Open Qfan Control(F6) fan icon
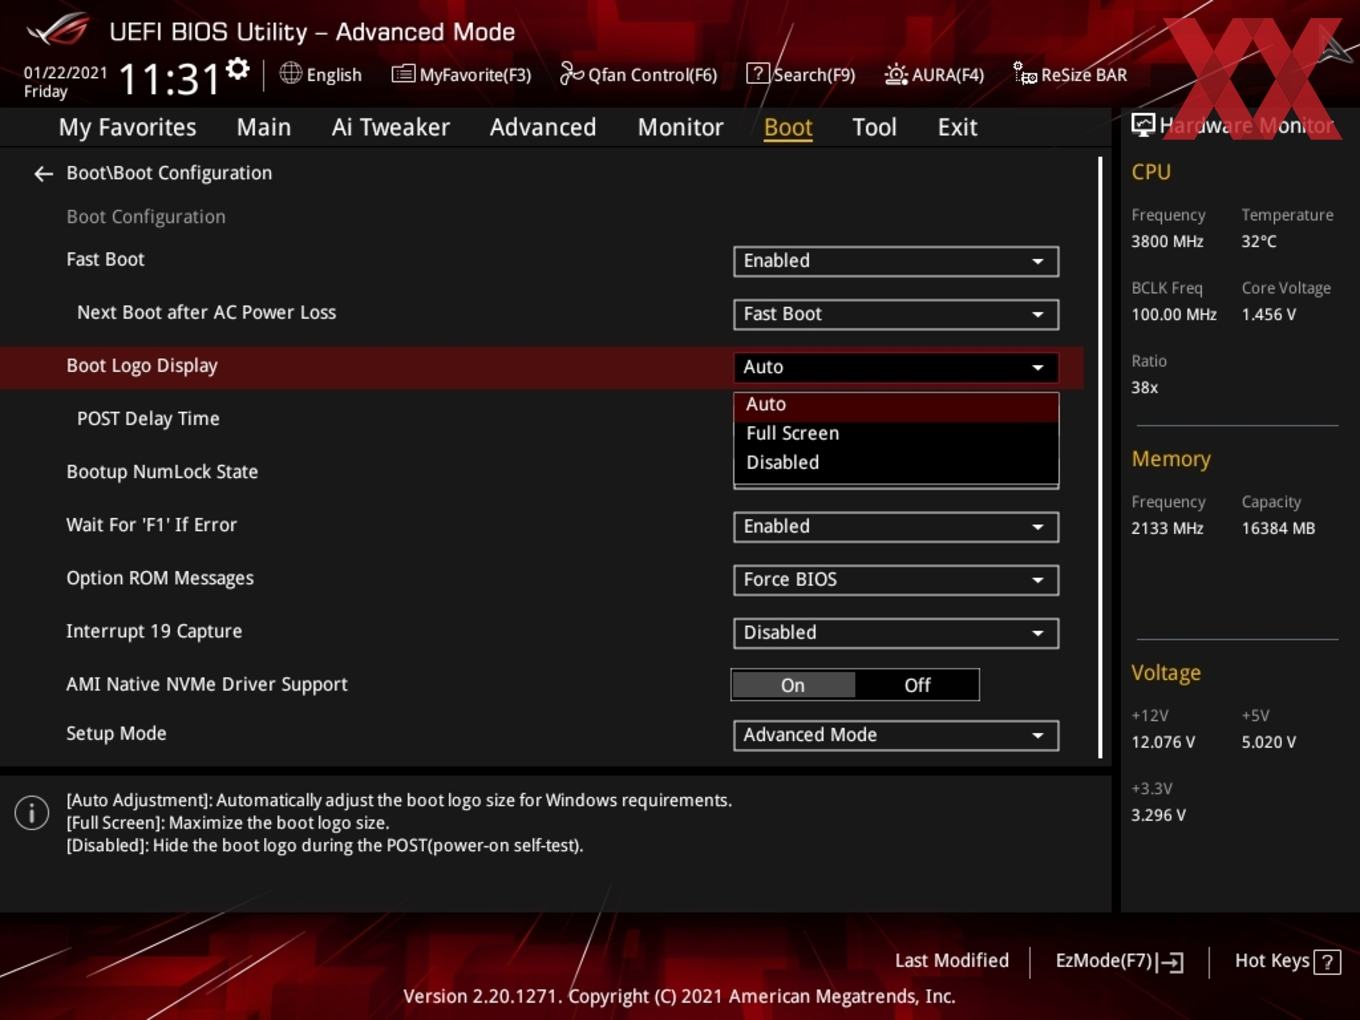 coord(571,73)
